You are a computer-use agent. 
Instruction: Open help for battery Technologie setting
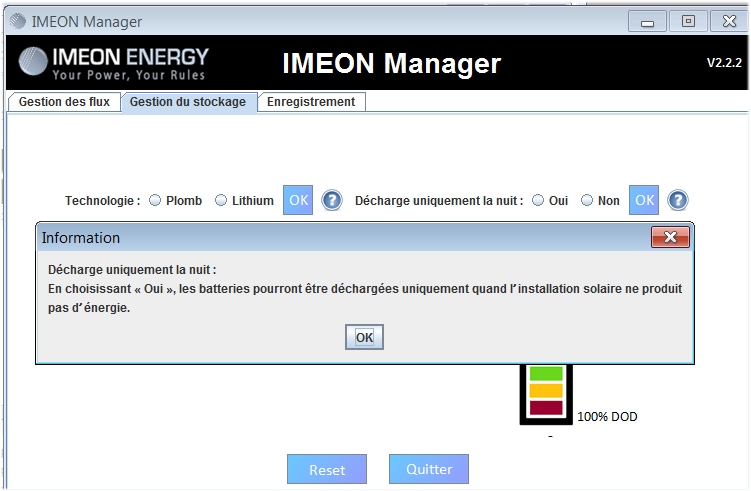tap(332, 200)
